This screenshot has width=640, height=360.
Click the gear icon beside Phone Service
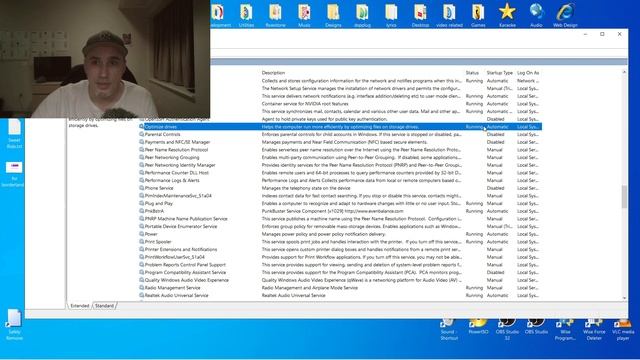point(141,188)
